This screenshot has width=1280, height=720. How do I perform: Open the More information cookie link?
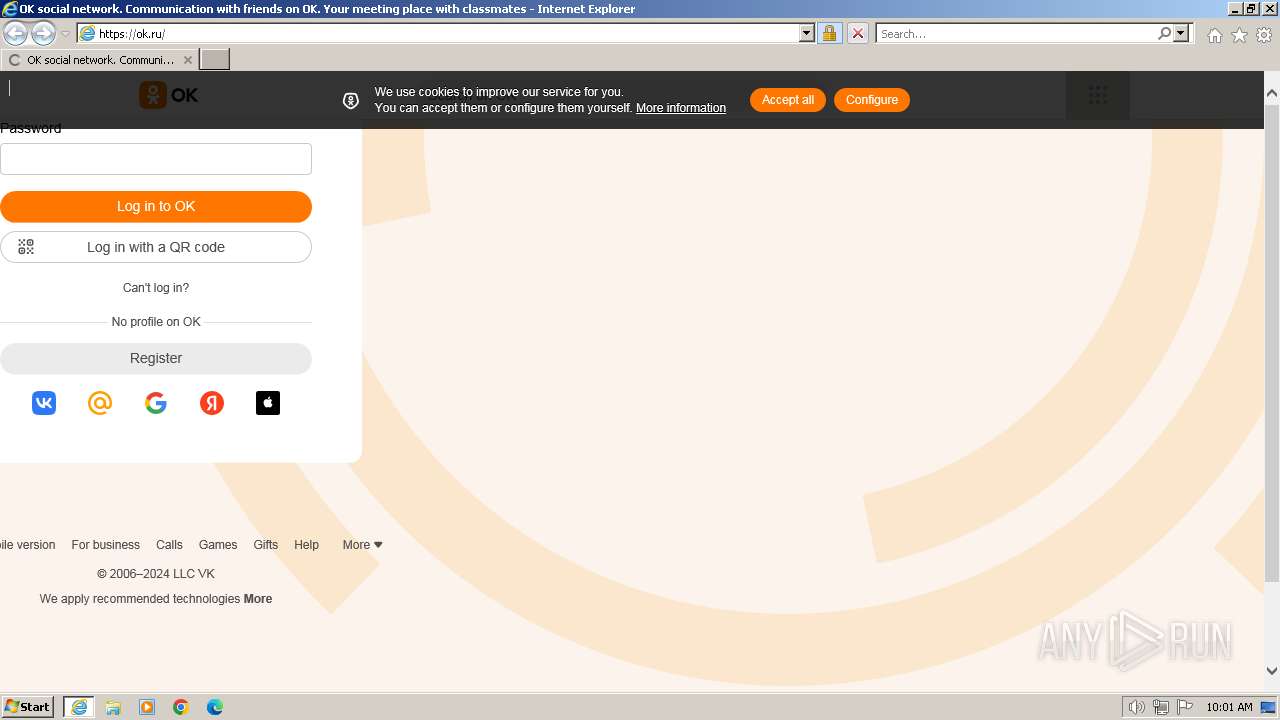681,108
